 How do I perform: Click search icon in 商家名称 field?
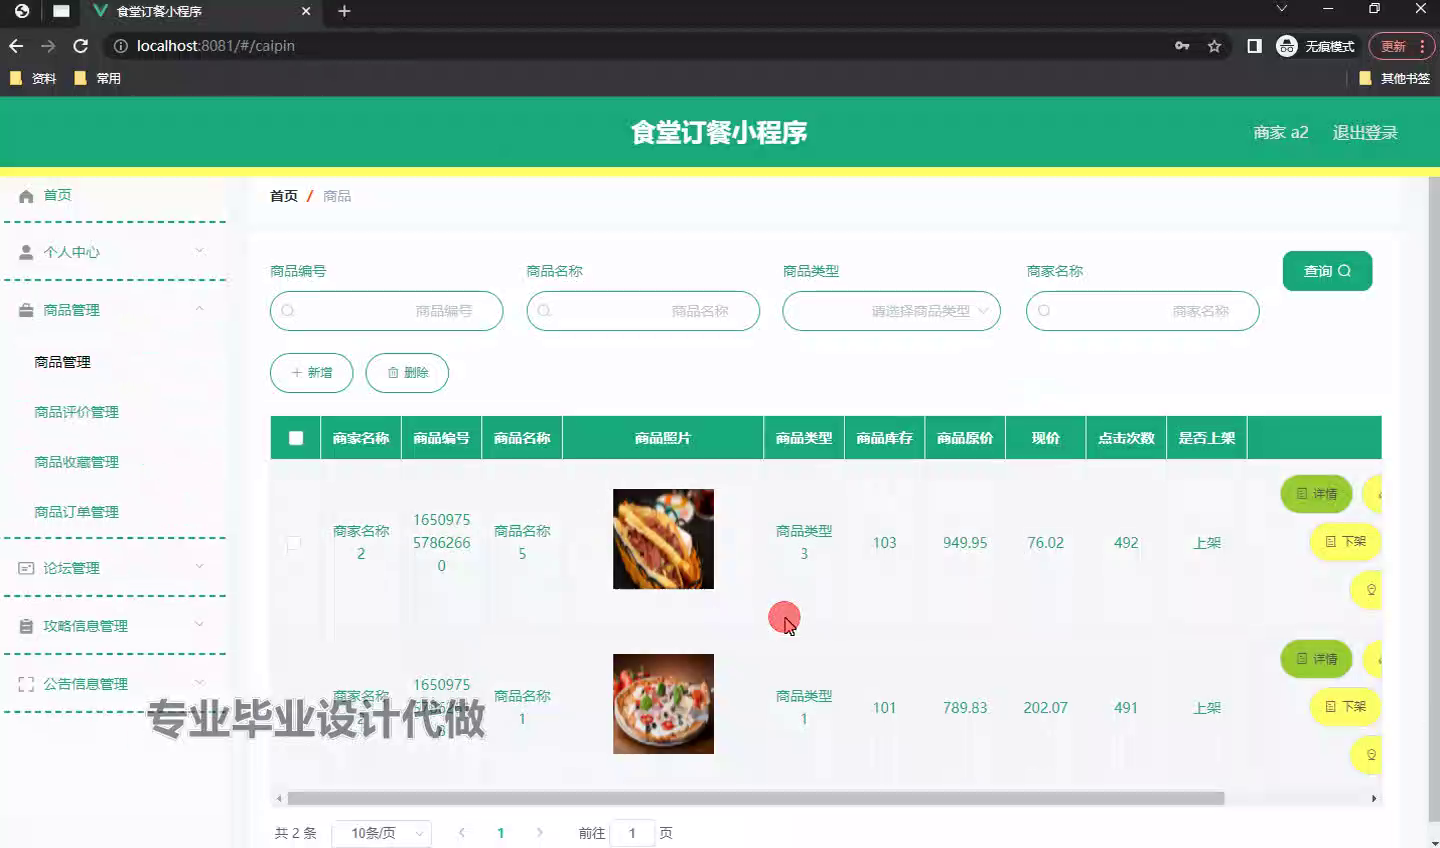click(x=1044, y=311)
